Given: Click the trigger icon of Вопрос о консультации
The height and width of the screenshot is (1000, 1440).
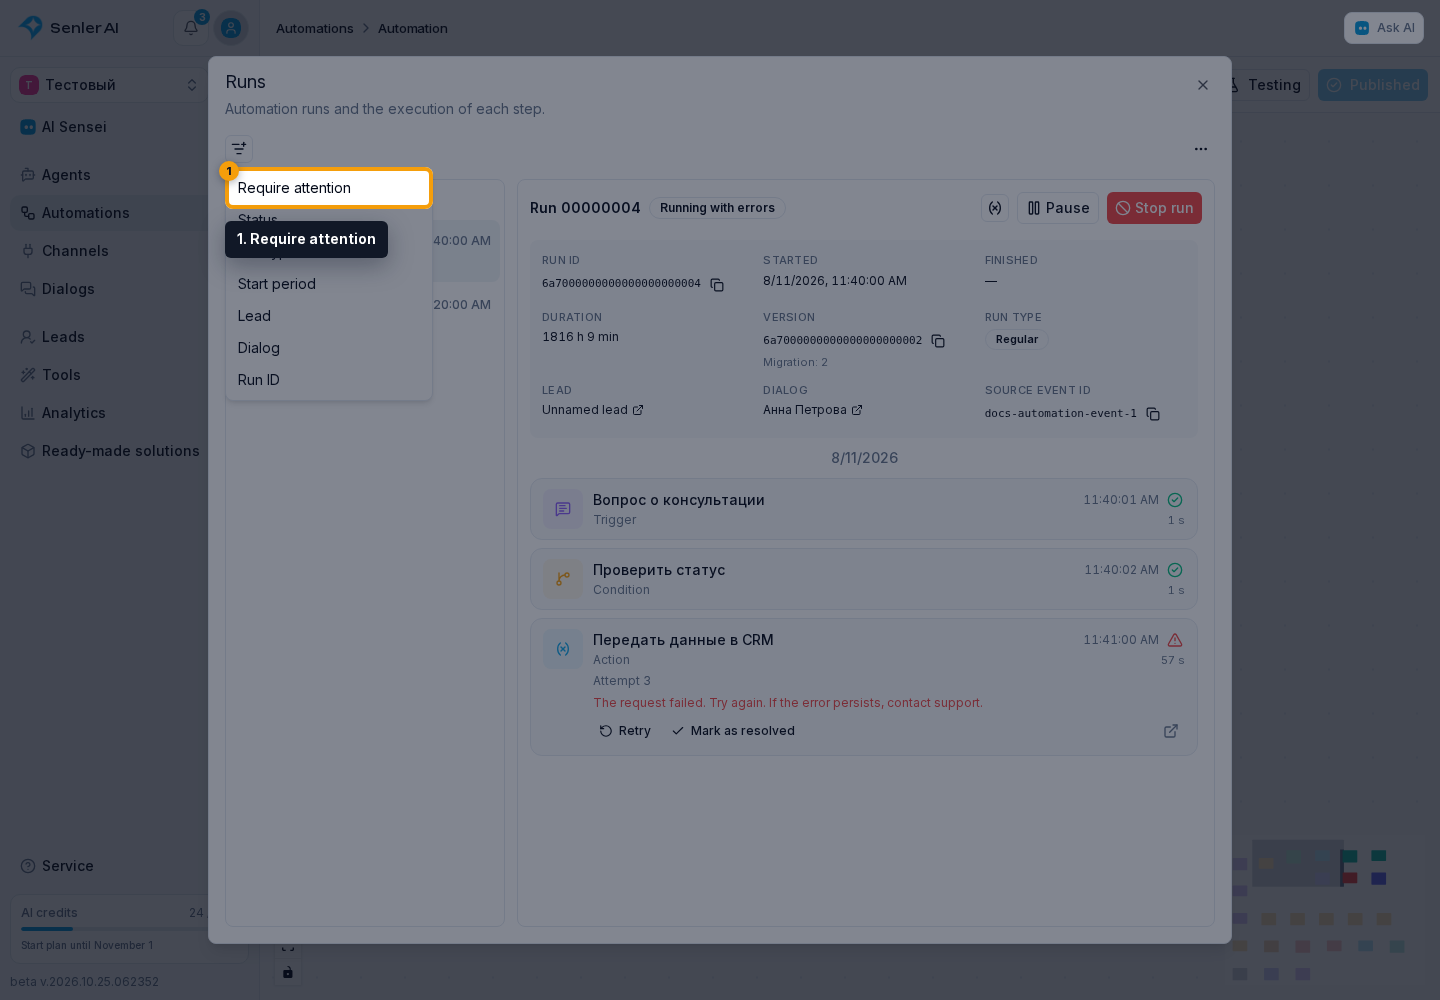Looking at the screenshot, I should click(563, 509).
